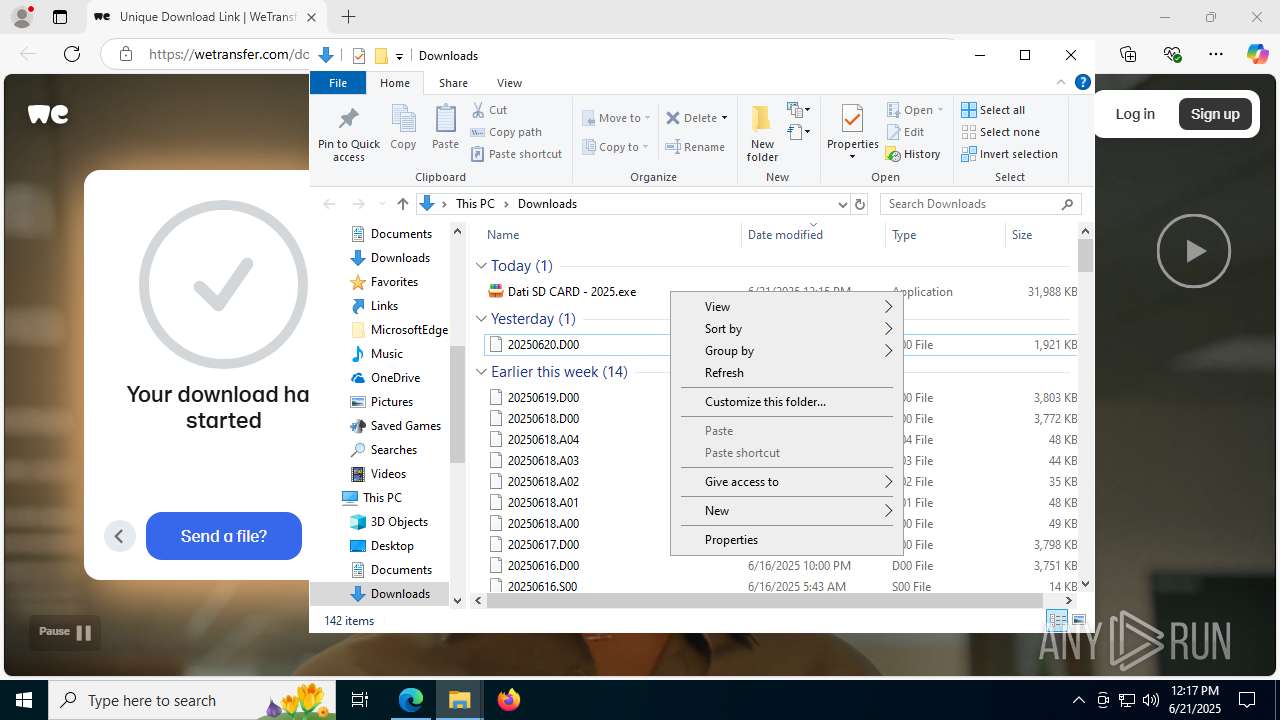This screenshot has width=1280, height=720.
Task: Collapse the Earlier this week group
Action: tap(481, 372)
